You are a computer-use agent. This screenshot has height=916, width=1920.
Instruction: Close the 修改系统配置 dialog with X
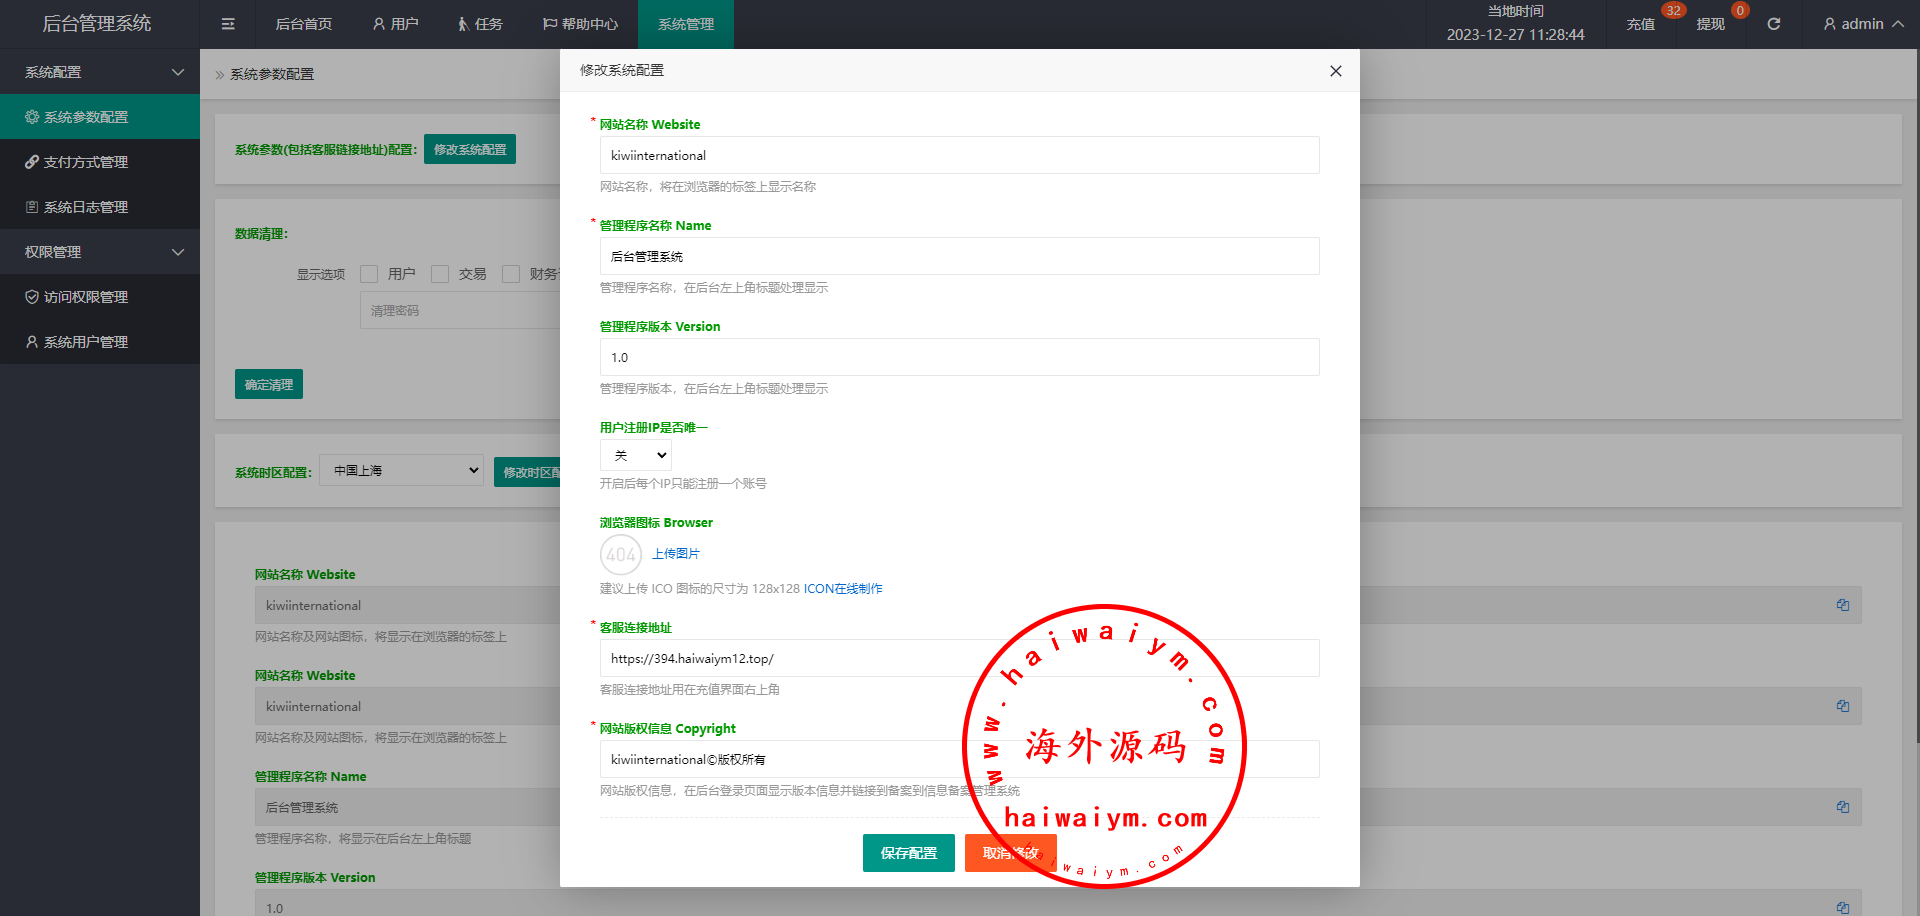[1335, 71]
